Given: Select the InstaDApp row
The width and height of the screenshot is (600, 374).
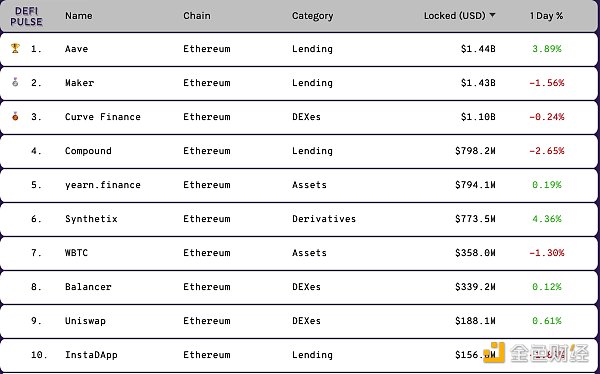Looking at the screenshot, I should click(x=299, y=355).
